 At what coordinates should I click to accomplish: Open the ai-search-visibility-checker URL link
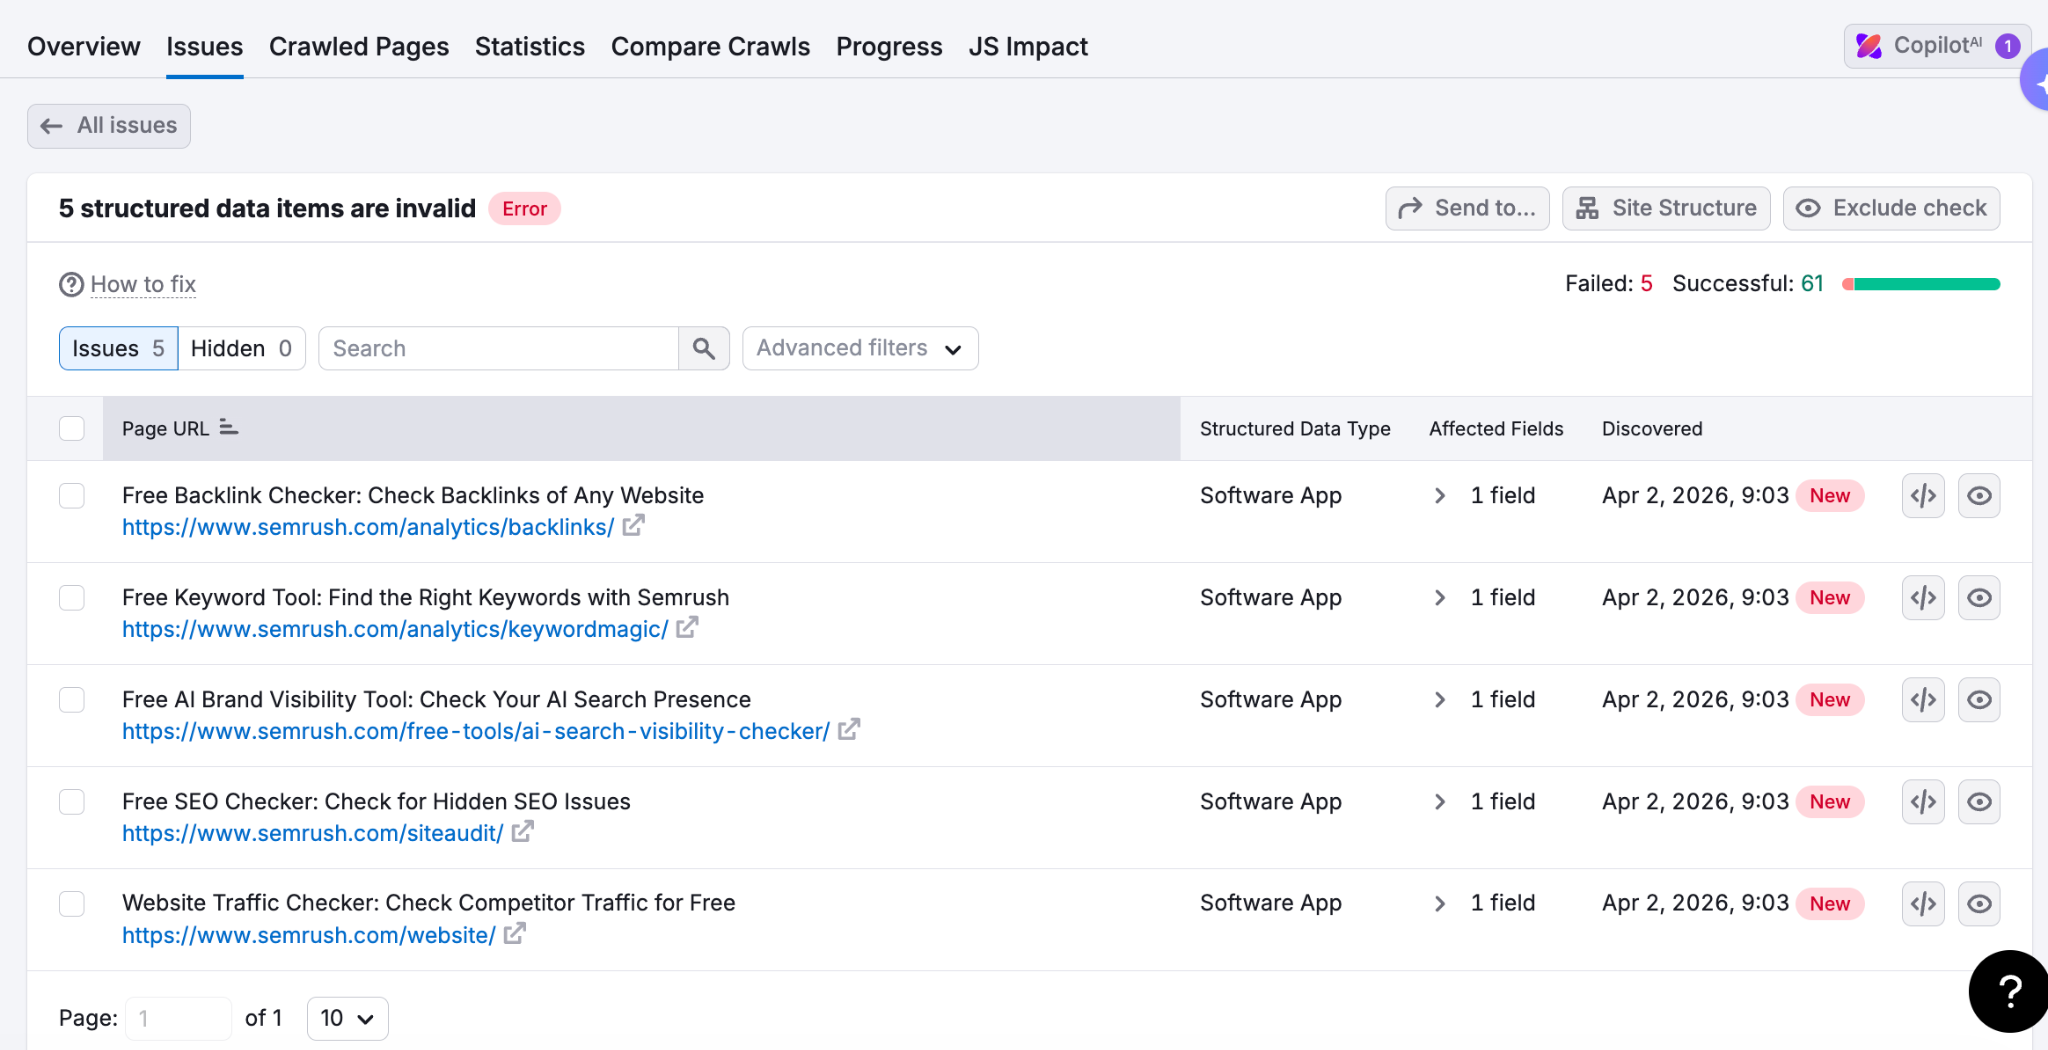coord(476,731)
